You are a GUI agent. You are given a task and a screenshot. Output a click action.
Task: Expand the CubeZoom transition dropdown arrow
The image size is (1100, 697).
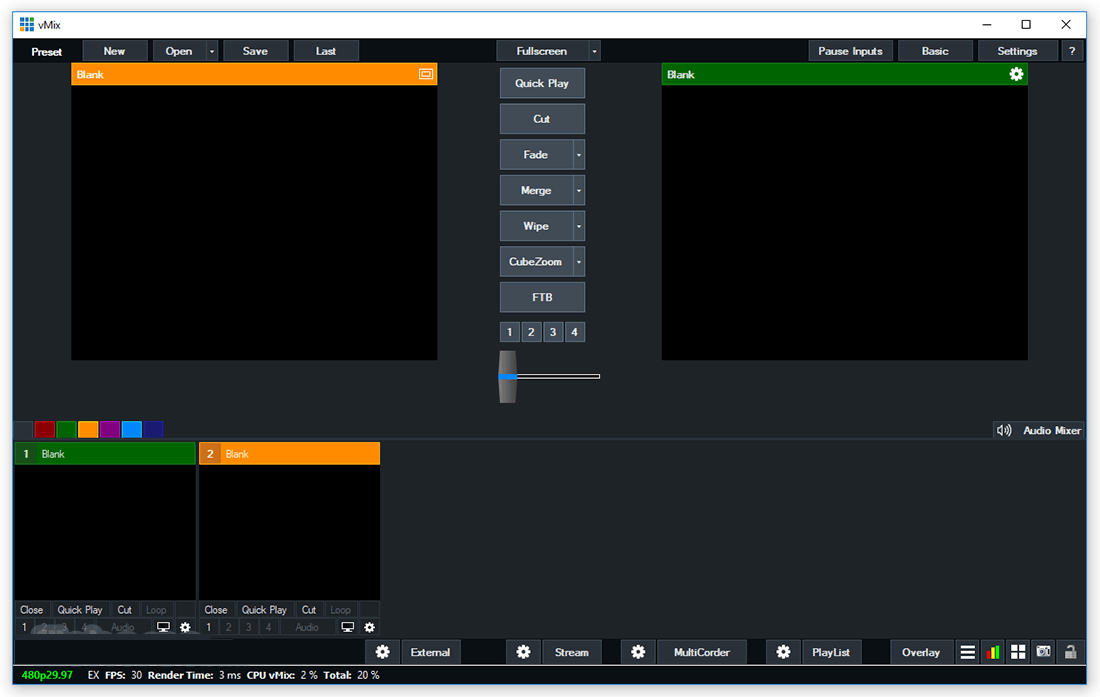[579, 262]
